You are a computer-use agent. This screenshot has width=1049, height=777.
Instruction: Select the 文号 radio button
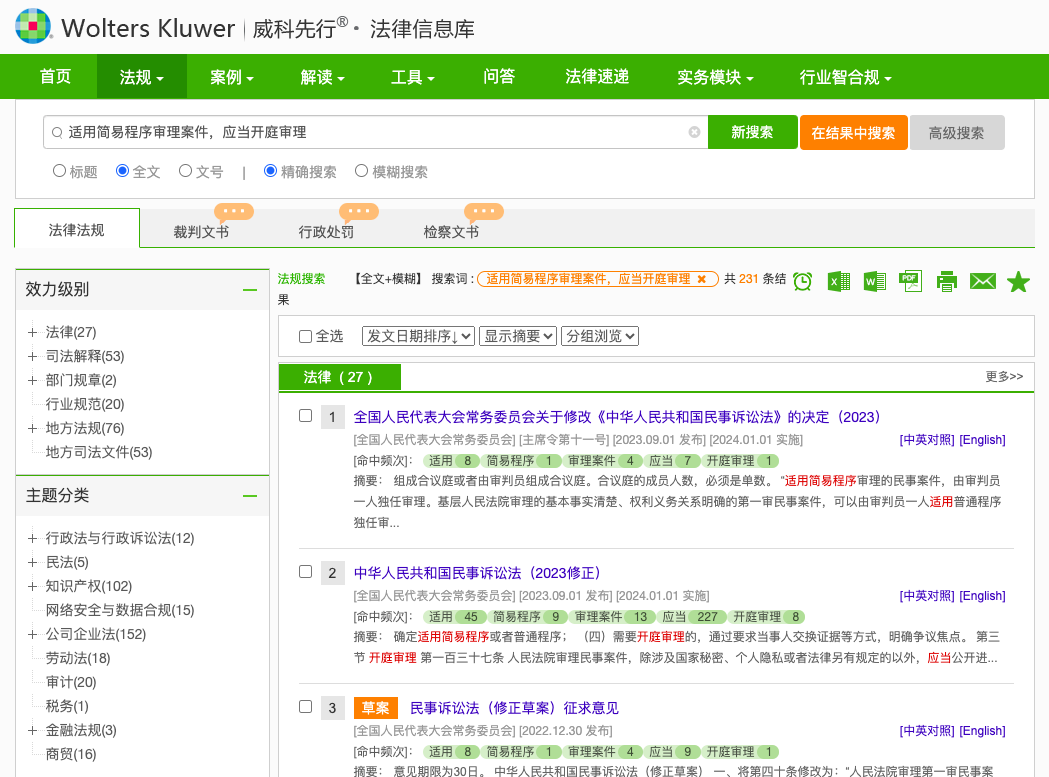[185, 171]
